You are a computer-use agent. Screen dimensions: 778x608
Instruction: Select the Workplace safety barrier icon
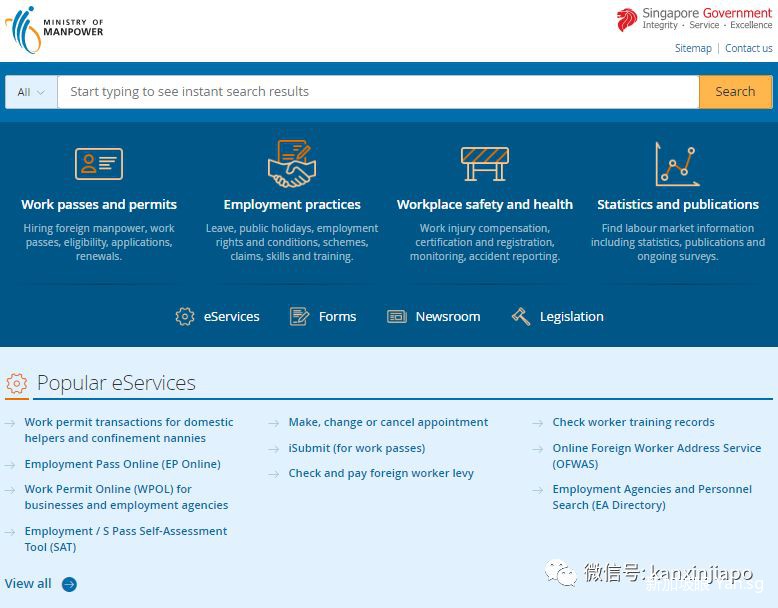[x=485, y=164]
